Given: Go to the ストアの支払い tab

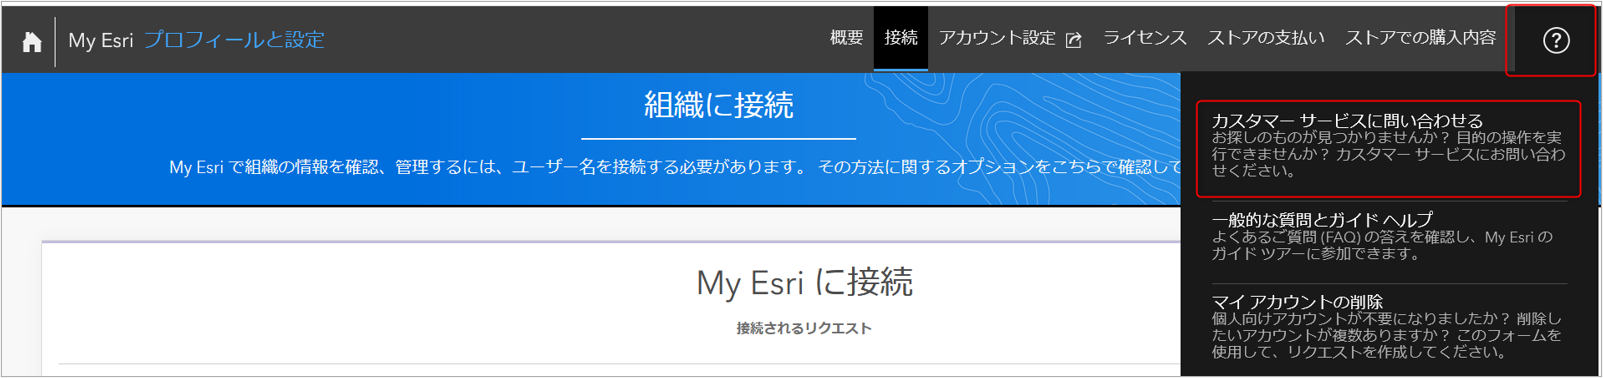Looking at the screenshot, I should 1265,38.
